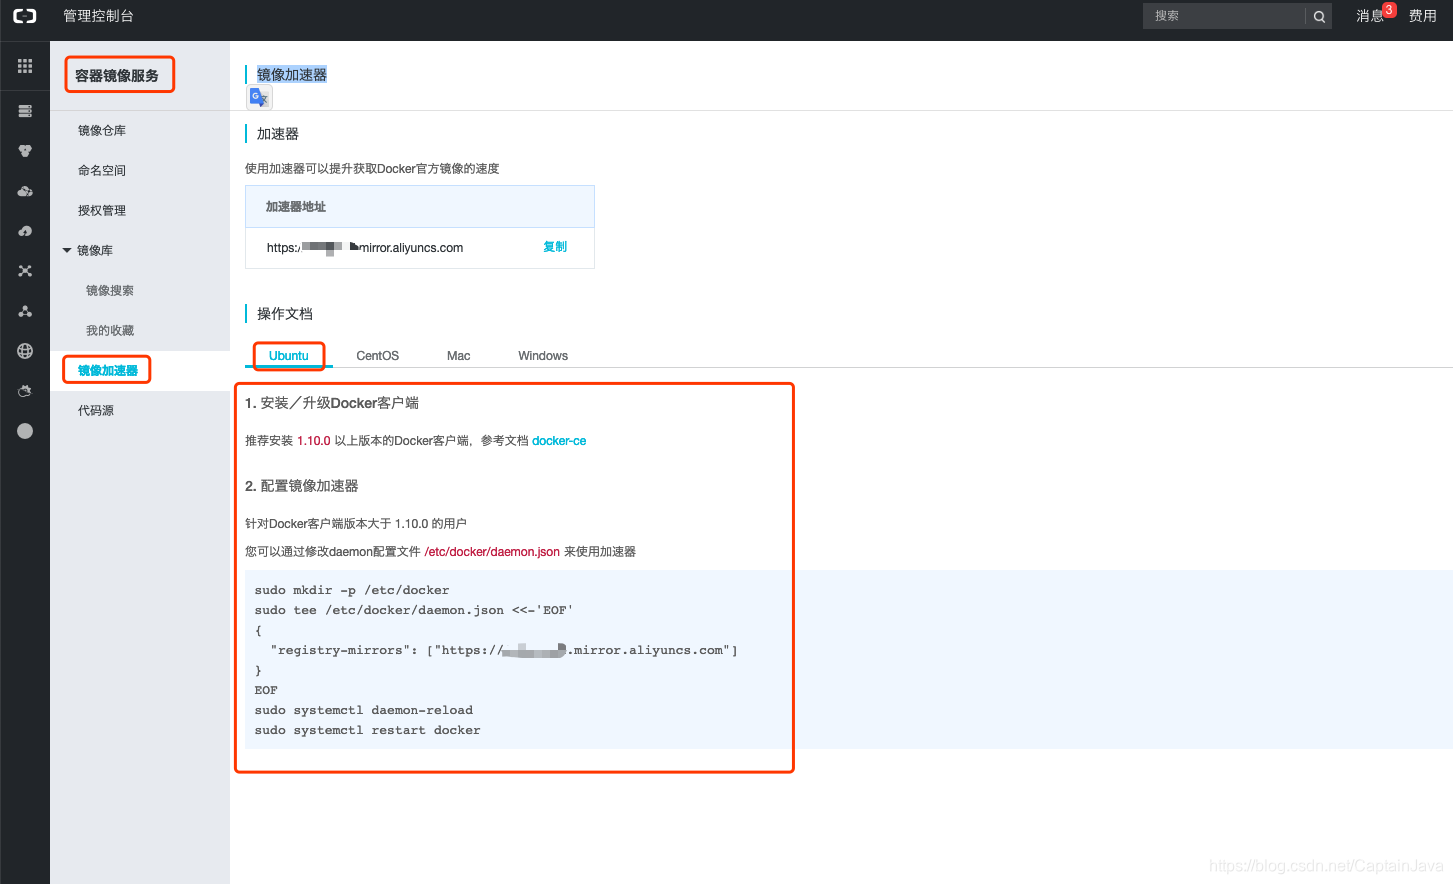Click the Alibaba Cloud logo icon
Screen dimensions: 1453x884
(x=25, y=16)
